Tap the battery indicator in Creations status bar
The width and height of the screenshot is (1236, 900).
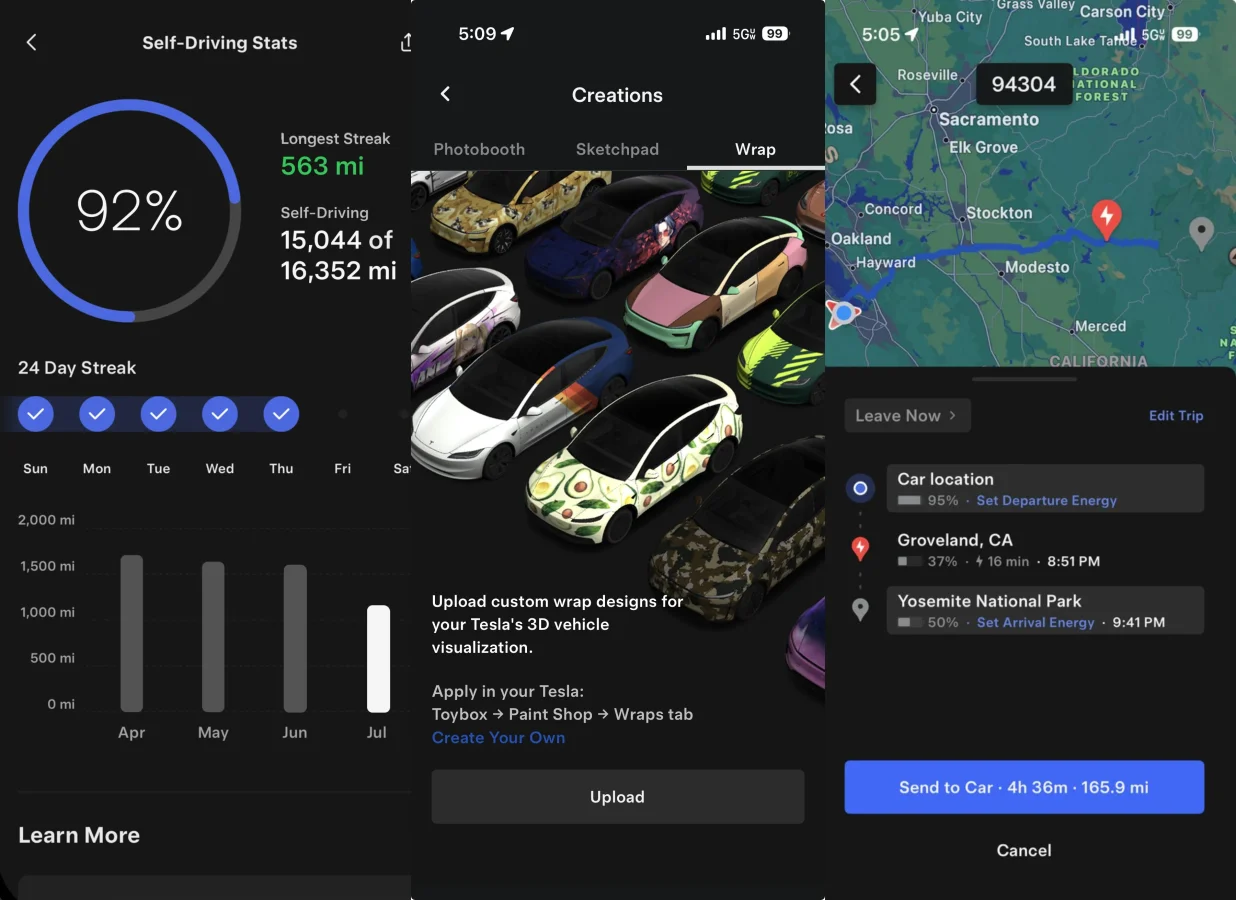[776, 34]
